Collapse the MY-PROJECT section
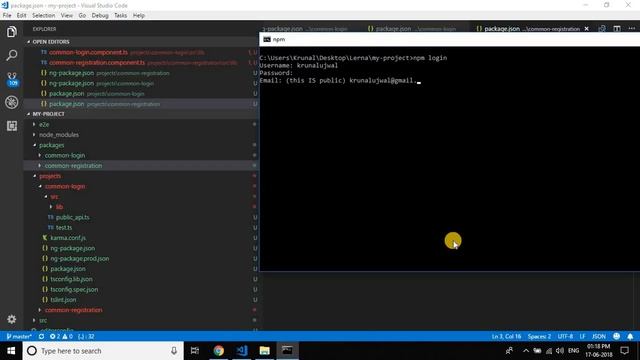 coord(48,114)
